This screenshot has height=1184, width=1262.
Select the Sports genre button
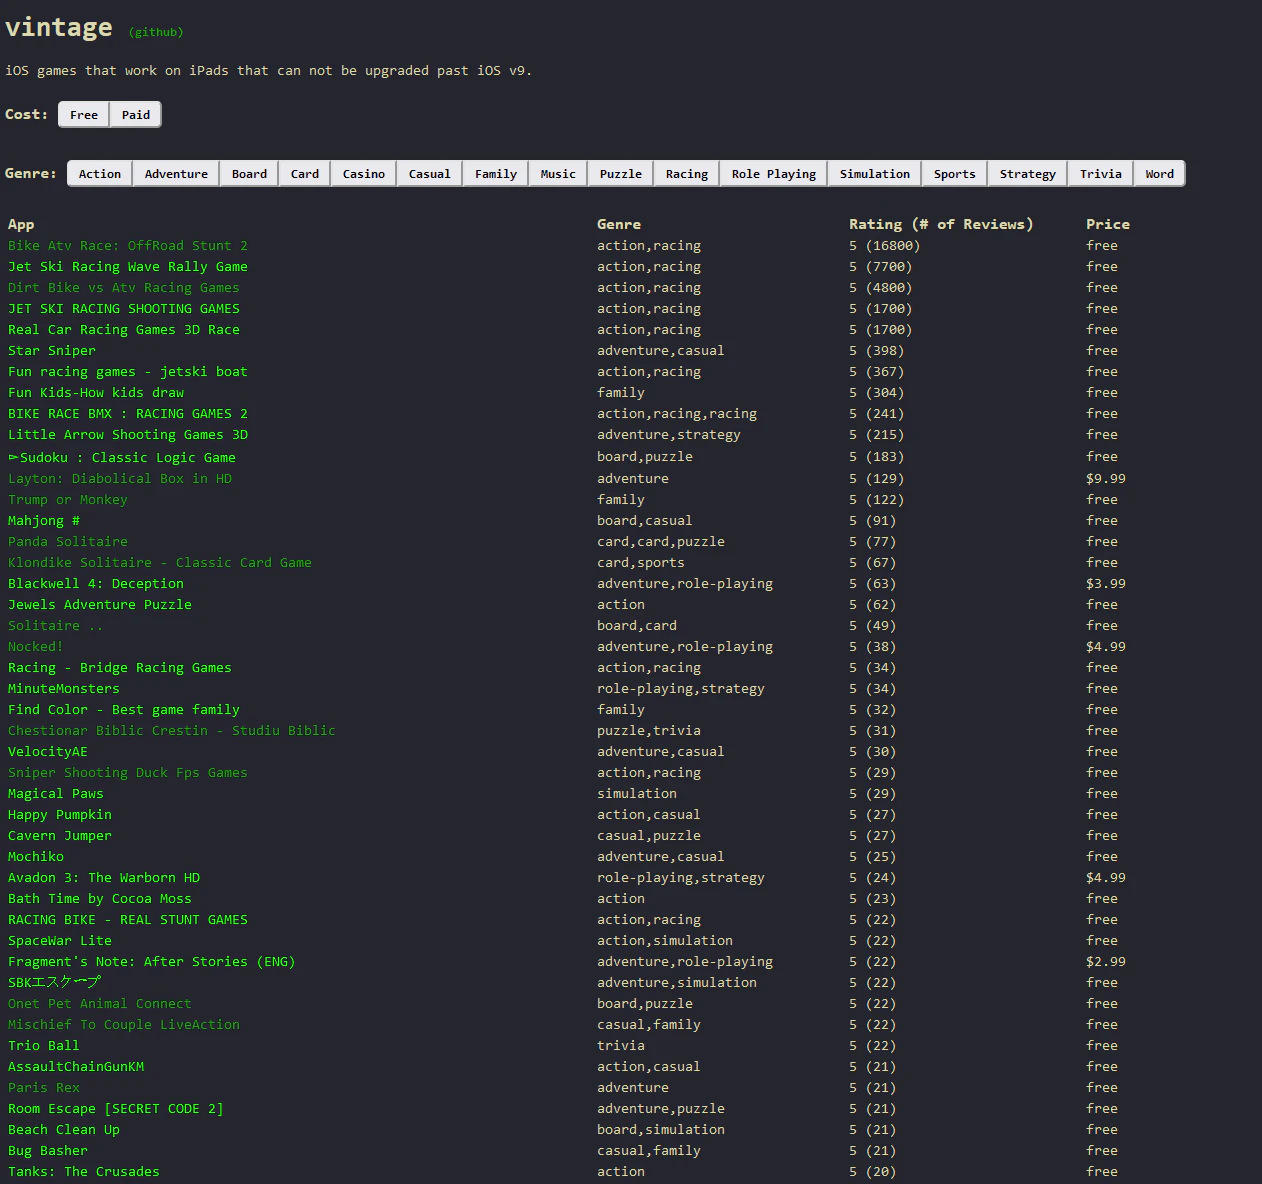(955, 174)
